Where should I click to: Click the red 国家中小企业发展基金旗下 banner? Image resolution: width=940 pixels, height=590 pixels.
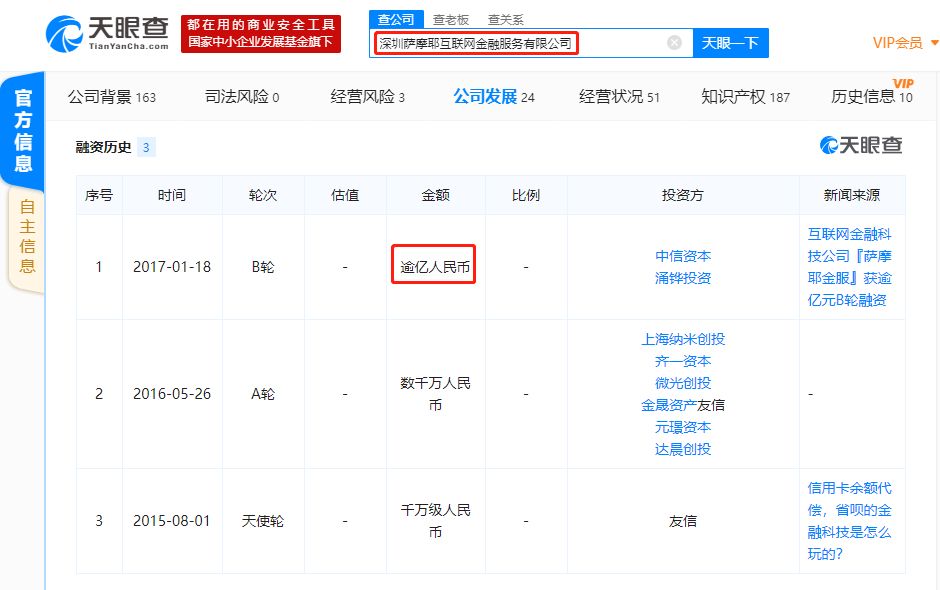click(261, 34)
